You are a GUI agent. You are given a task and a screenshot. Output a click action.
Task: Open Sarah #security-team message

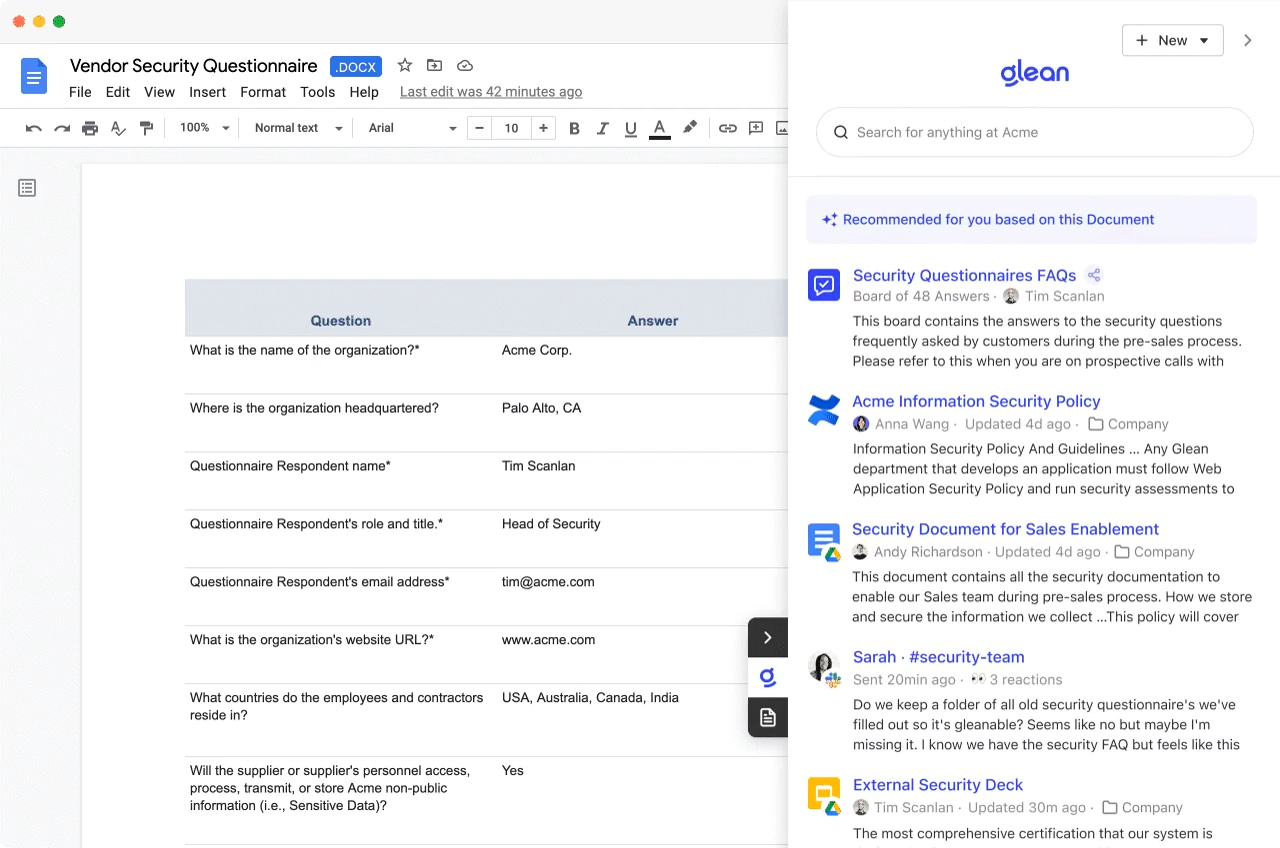tap(938, 657)
